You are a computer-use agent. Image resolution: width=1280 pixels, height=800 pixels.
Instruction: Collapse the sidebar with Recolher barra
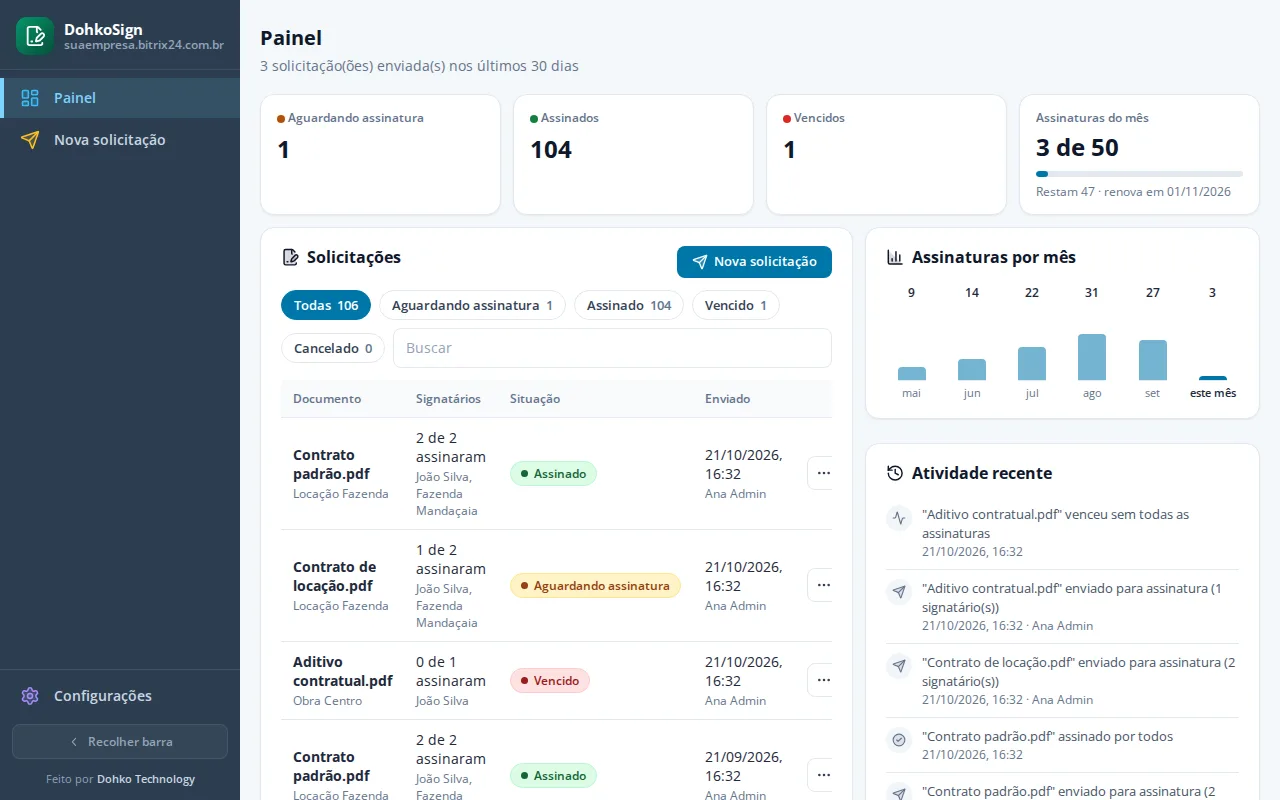pyautogui.click(x=120, y=742)
